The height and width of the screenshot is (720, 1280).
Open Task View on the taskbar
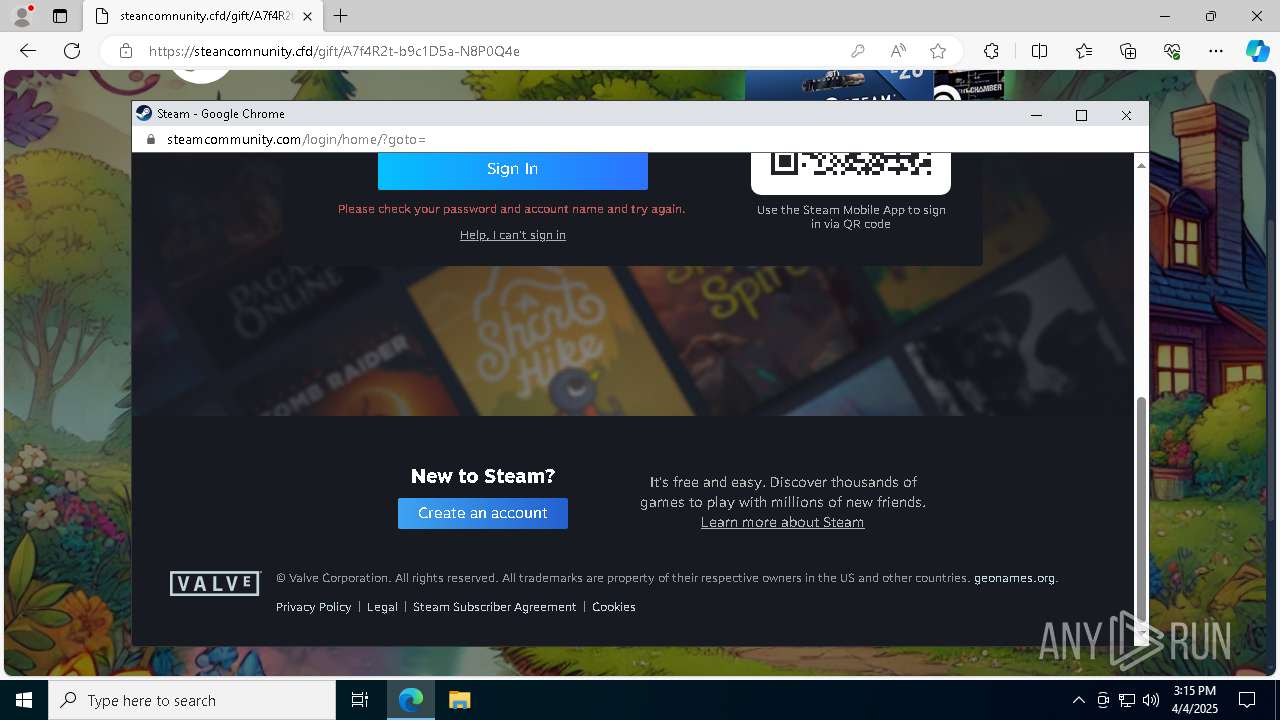pos(360,700)
